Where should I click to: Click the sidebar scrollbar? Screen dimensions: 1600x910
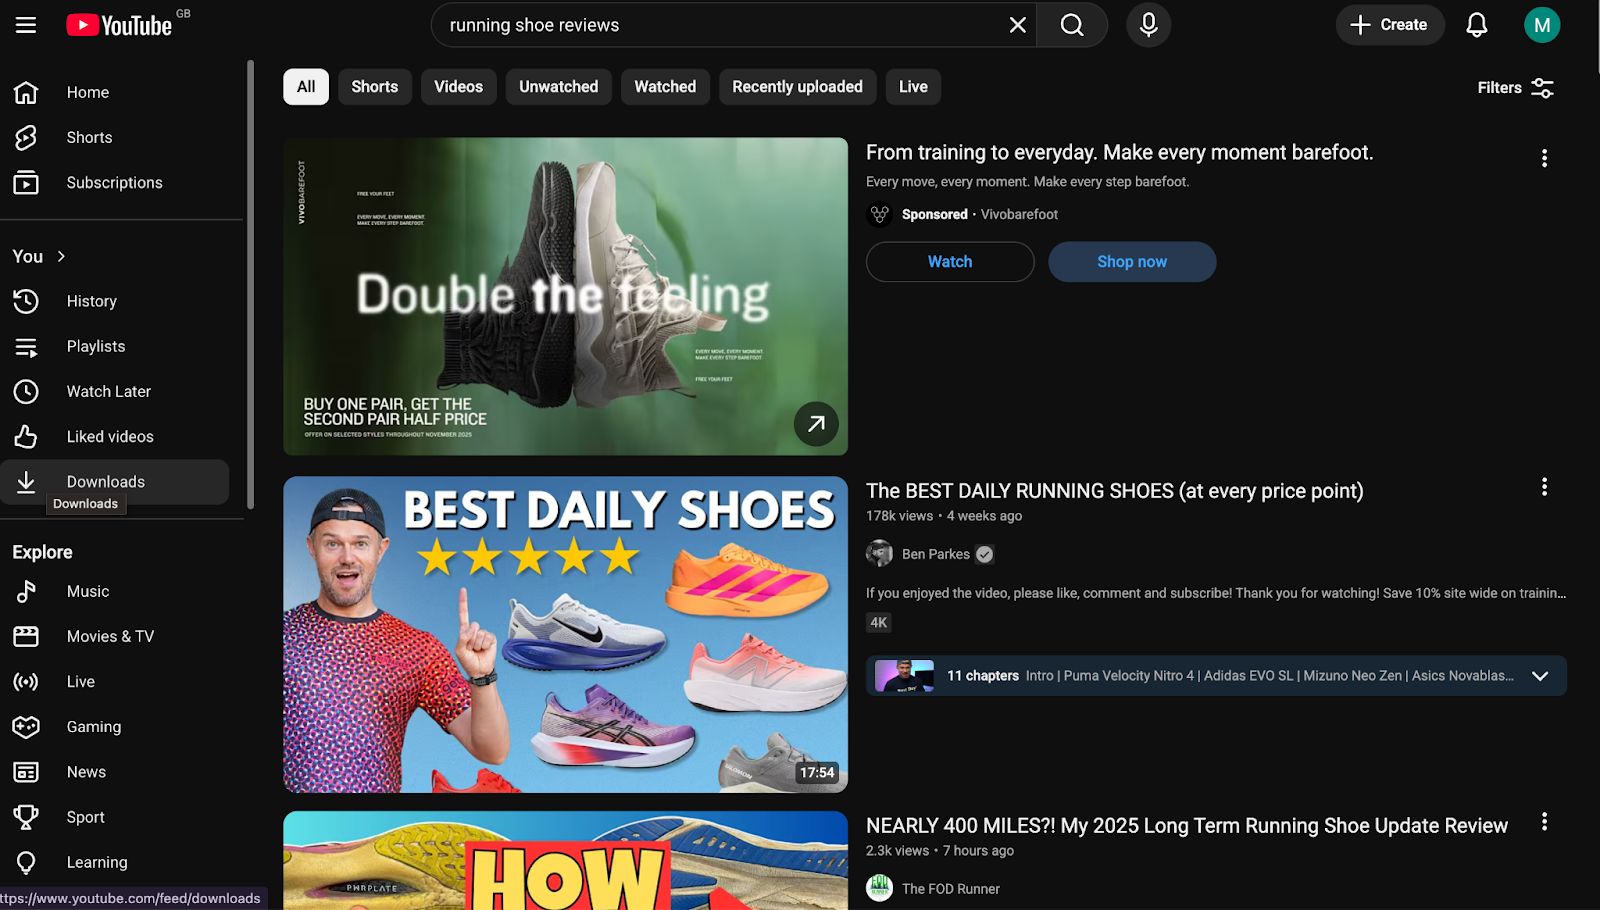[x=250, y=285]
